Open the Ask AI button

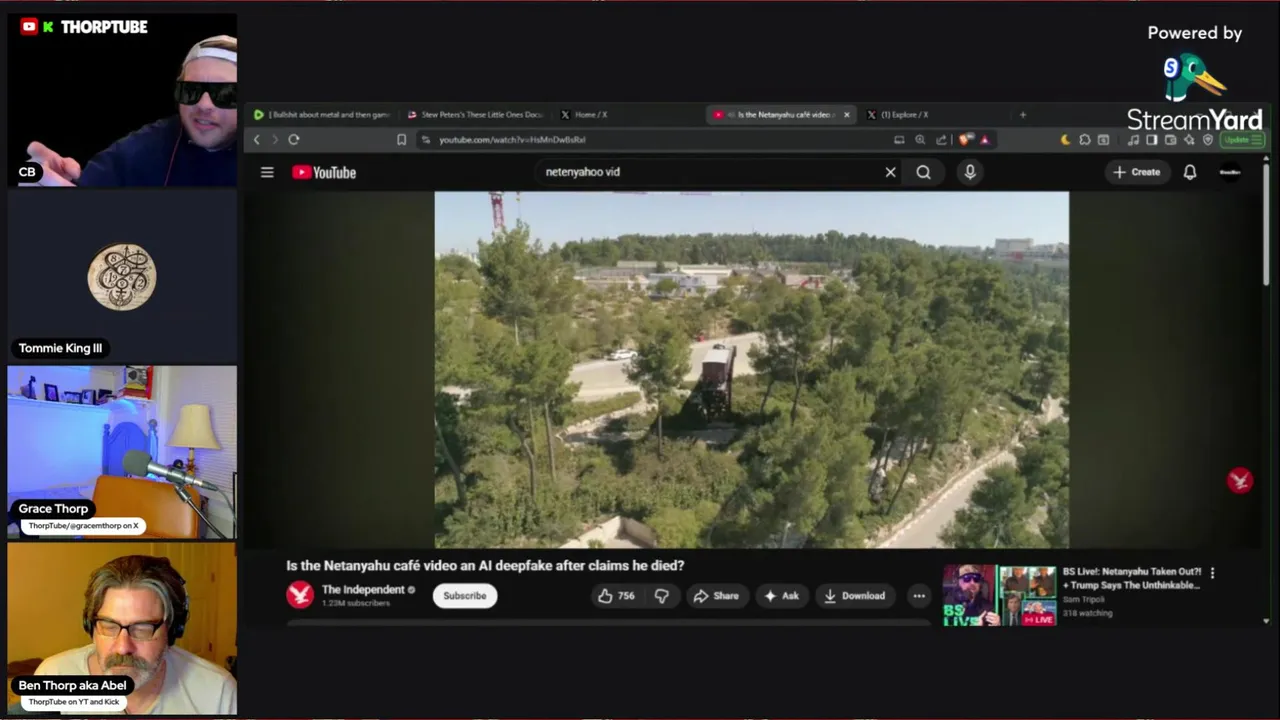[x=781, y=596]
